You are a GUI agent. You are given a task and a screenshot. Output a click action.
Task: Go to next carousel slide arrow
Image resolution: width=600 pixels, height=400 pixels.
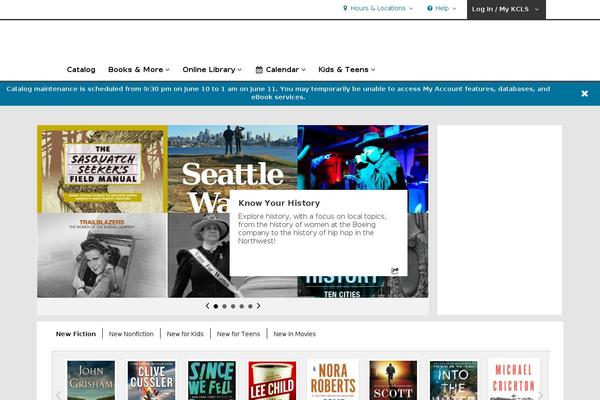(259, 306)
